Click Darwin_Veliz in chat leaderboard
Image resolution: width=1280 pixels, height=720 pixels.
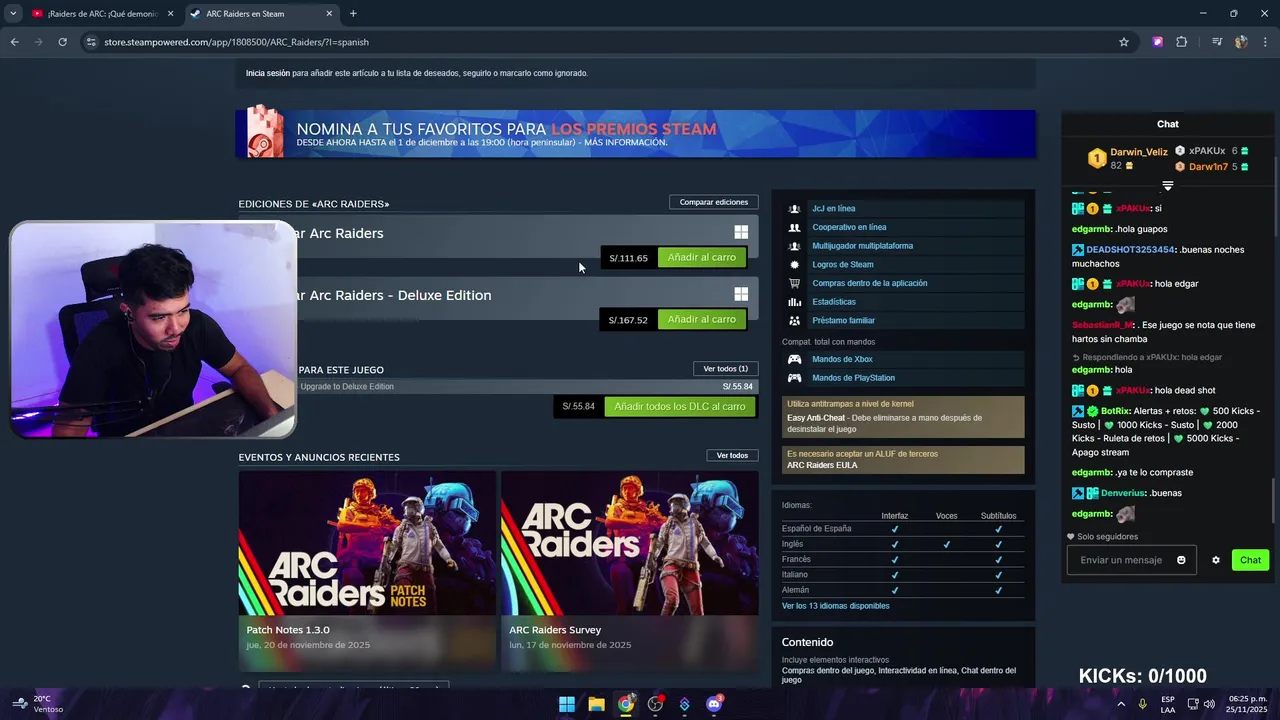[1138, 152]
